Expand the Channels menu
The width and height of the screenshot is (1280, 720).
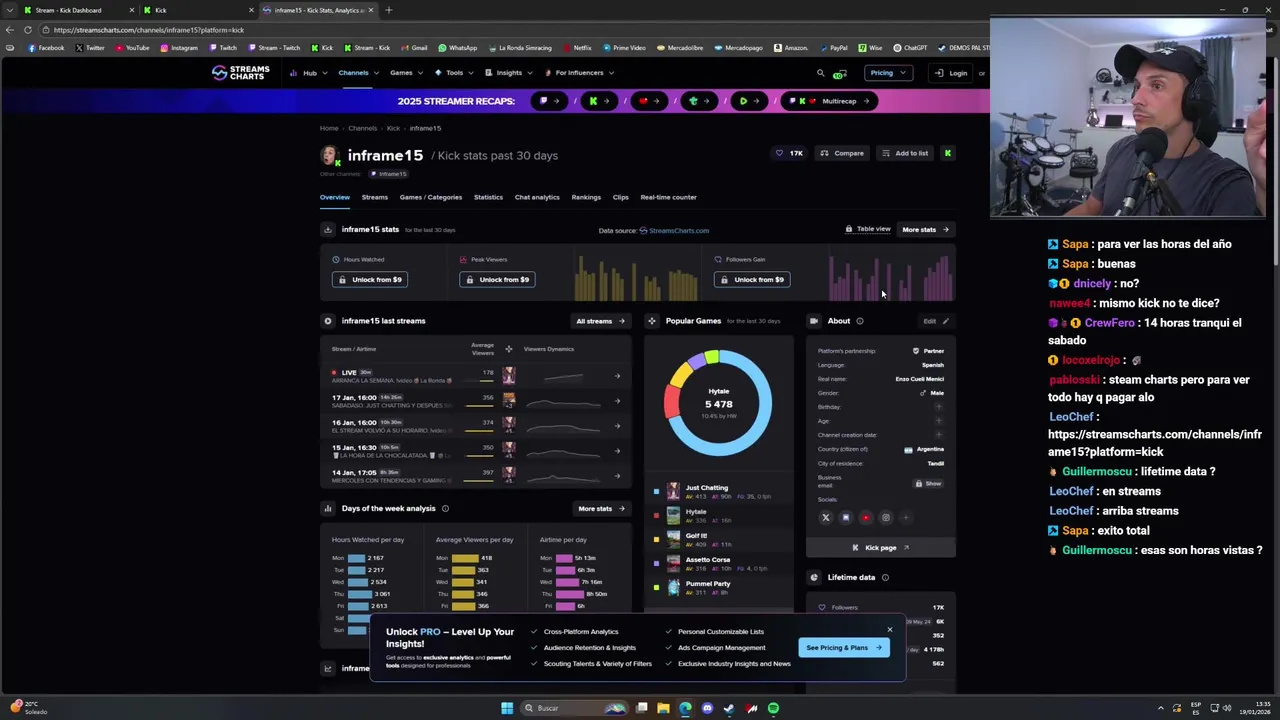click(357, 73)
